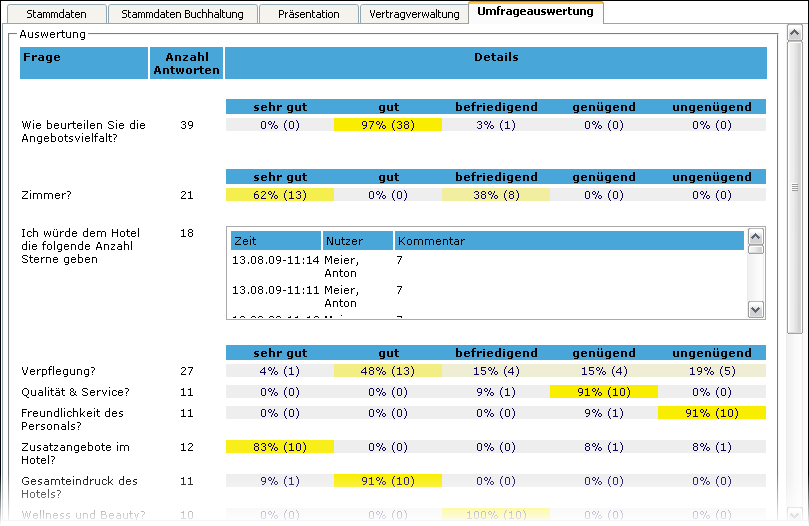This screenshot has height=526, width=809.
Task: Click the 83% (10) Zusatzangebote result
Action: 280,447
